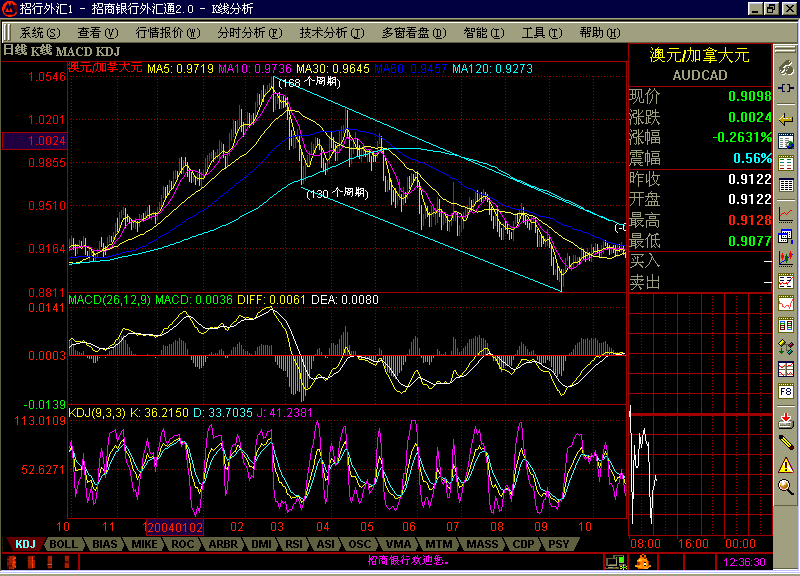Switch to the CDP indicator tab
Screen dimensions: 800x576
click(523, 544)
